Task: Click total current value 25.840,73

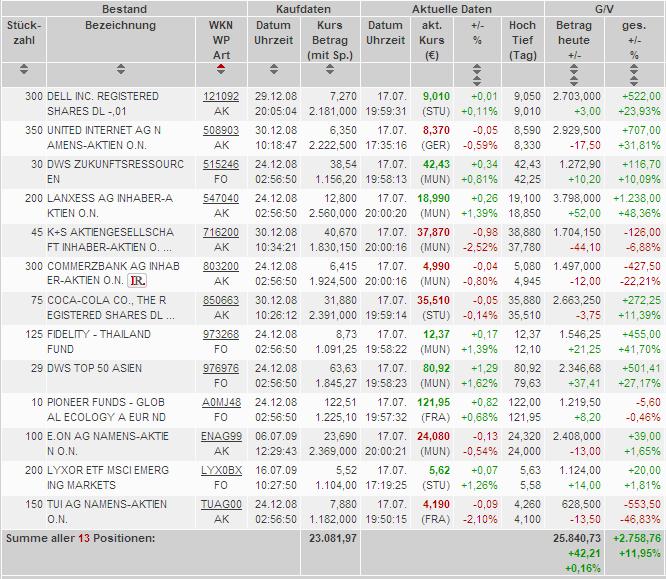Action: 577,538
